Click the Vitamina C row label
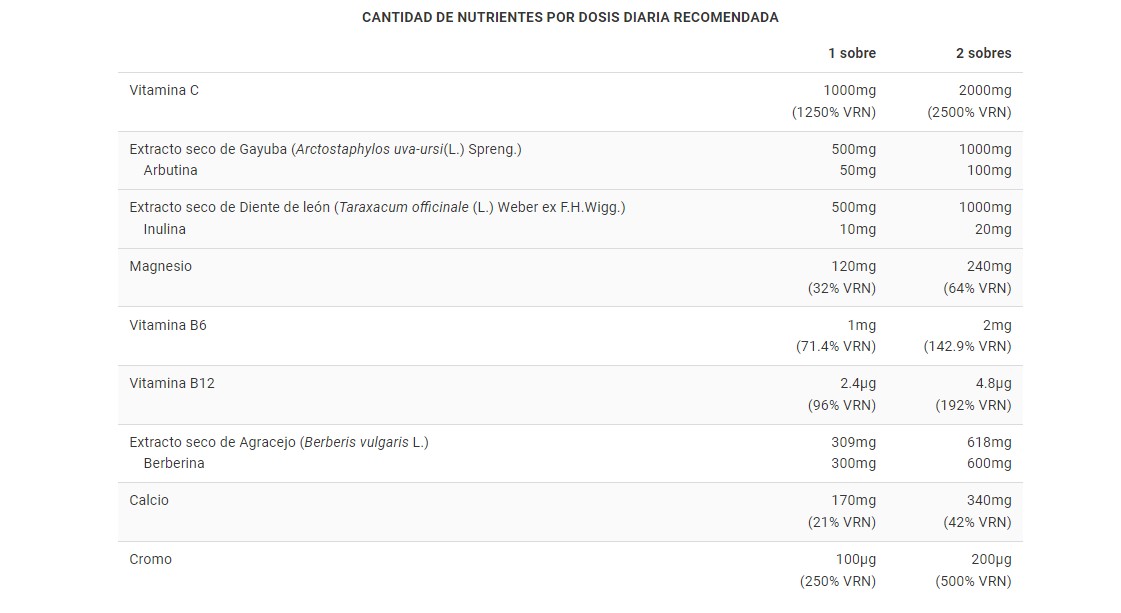The image size is (1121, 613). (x=164, y=90)
